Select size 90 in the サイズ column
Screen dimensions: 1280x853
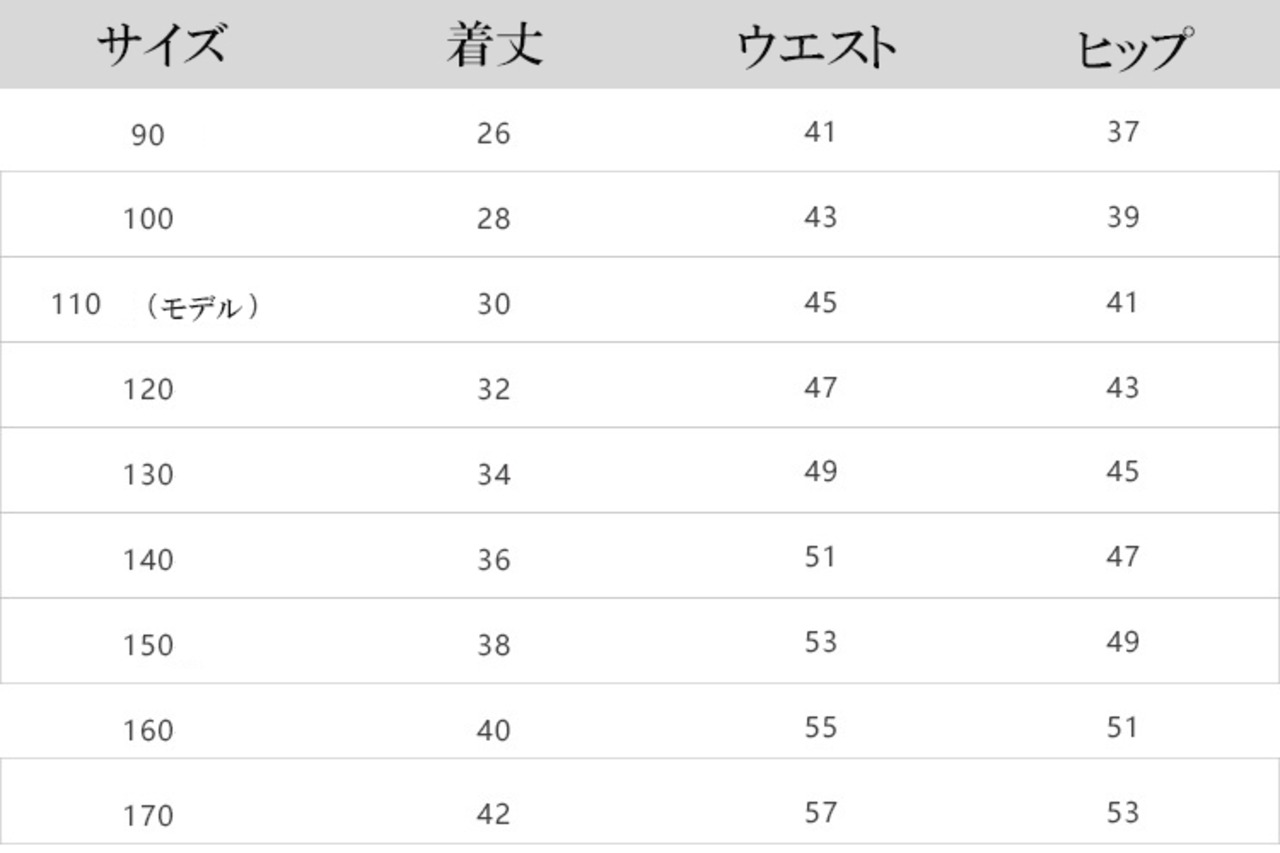pos(147,135)
